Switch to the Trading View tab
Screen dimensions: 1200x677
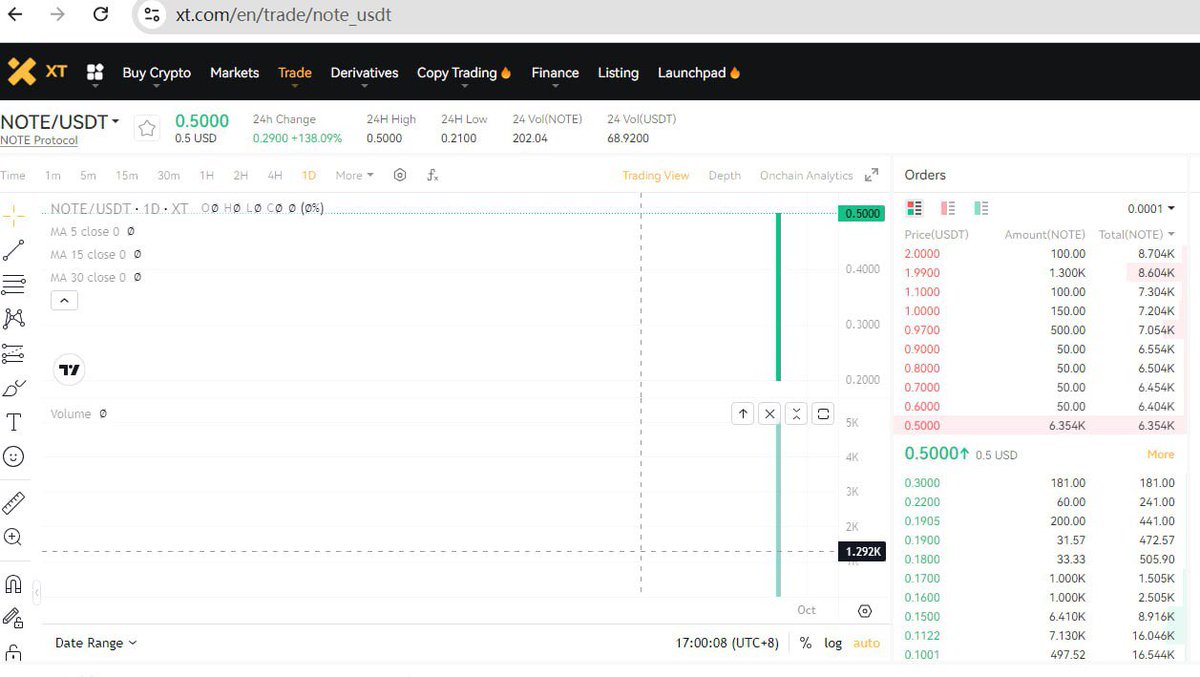(x=655, y=175)
